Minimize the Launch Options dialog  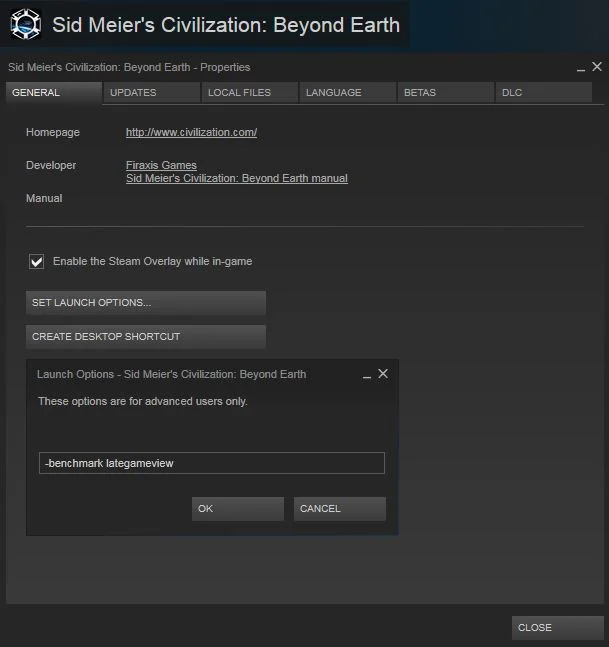tap(367, 376)
